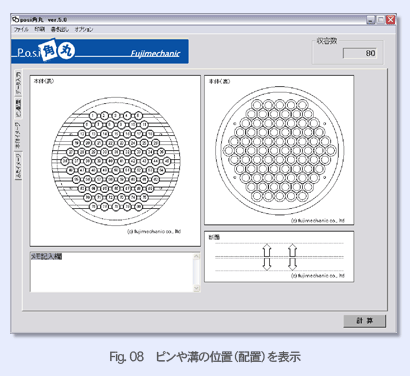This screenshot has height=376, width=410.
Task: Open the 印刷 menu
Action: 39,29
